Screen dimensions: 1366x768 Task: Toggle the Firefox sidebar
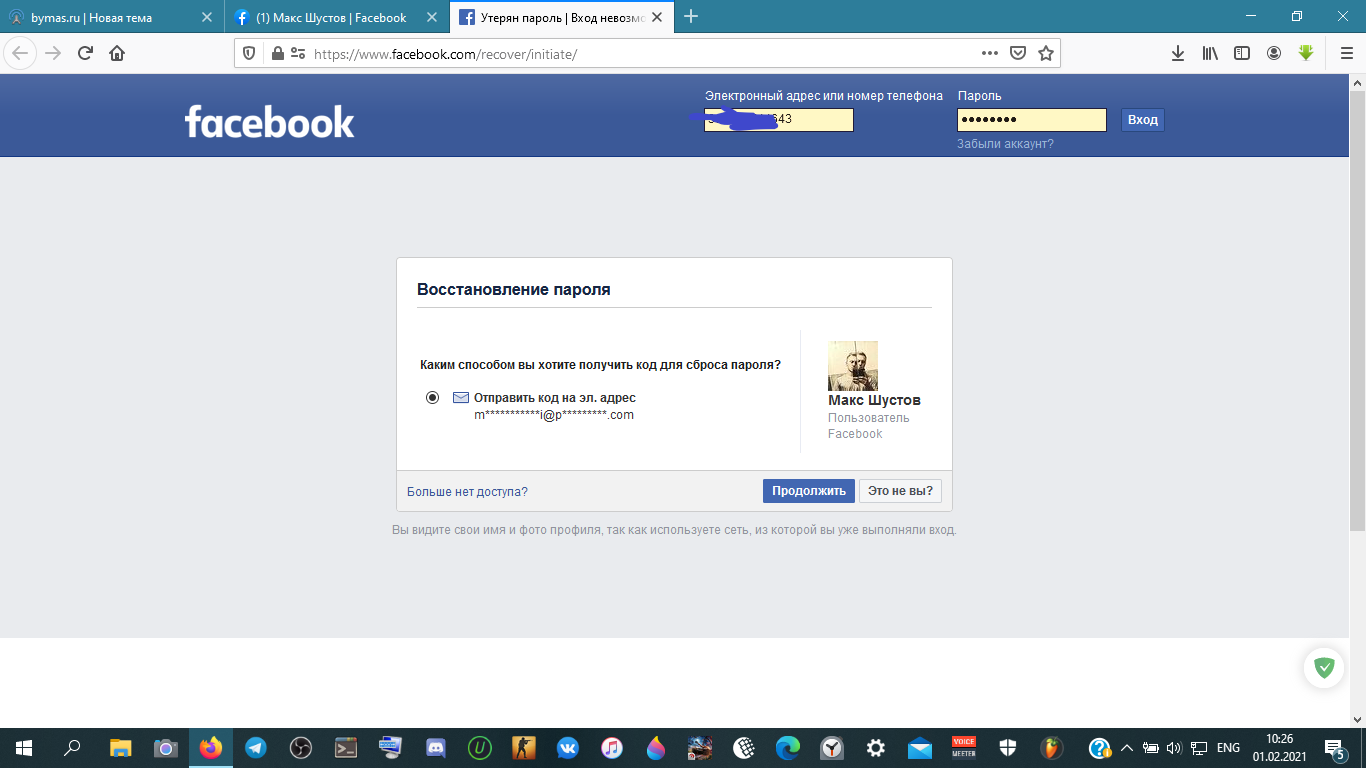pos(1242,53)
